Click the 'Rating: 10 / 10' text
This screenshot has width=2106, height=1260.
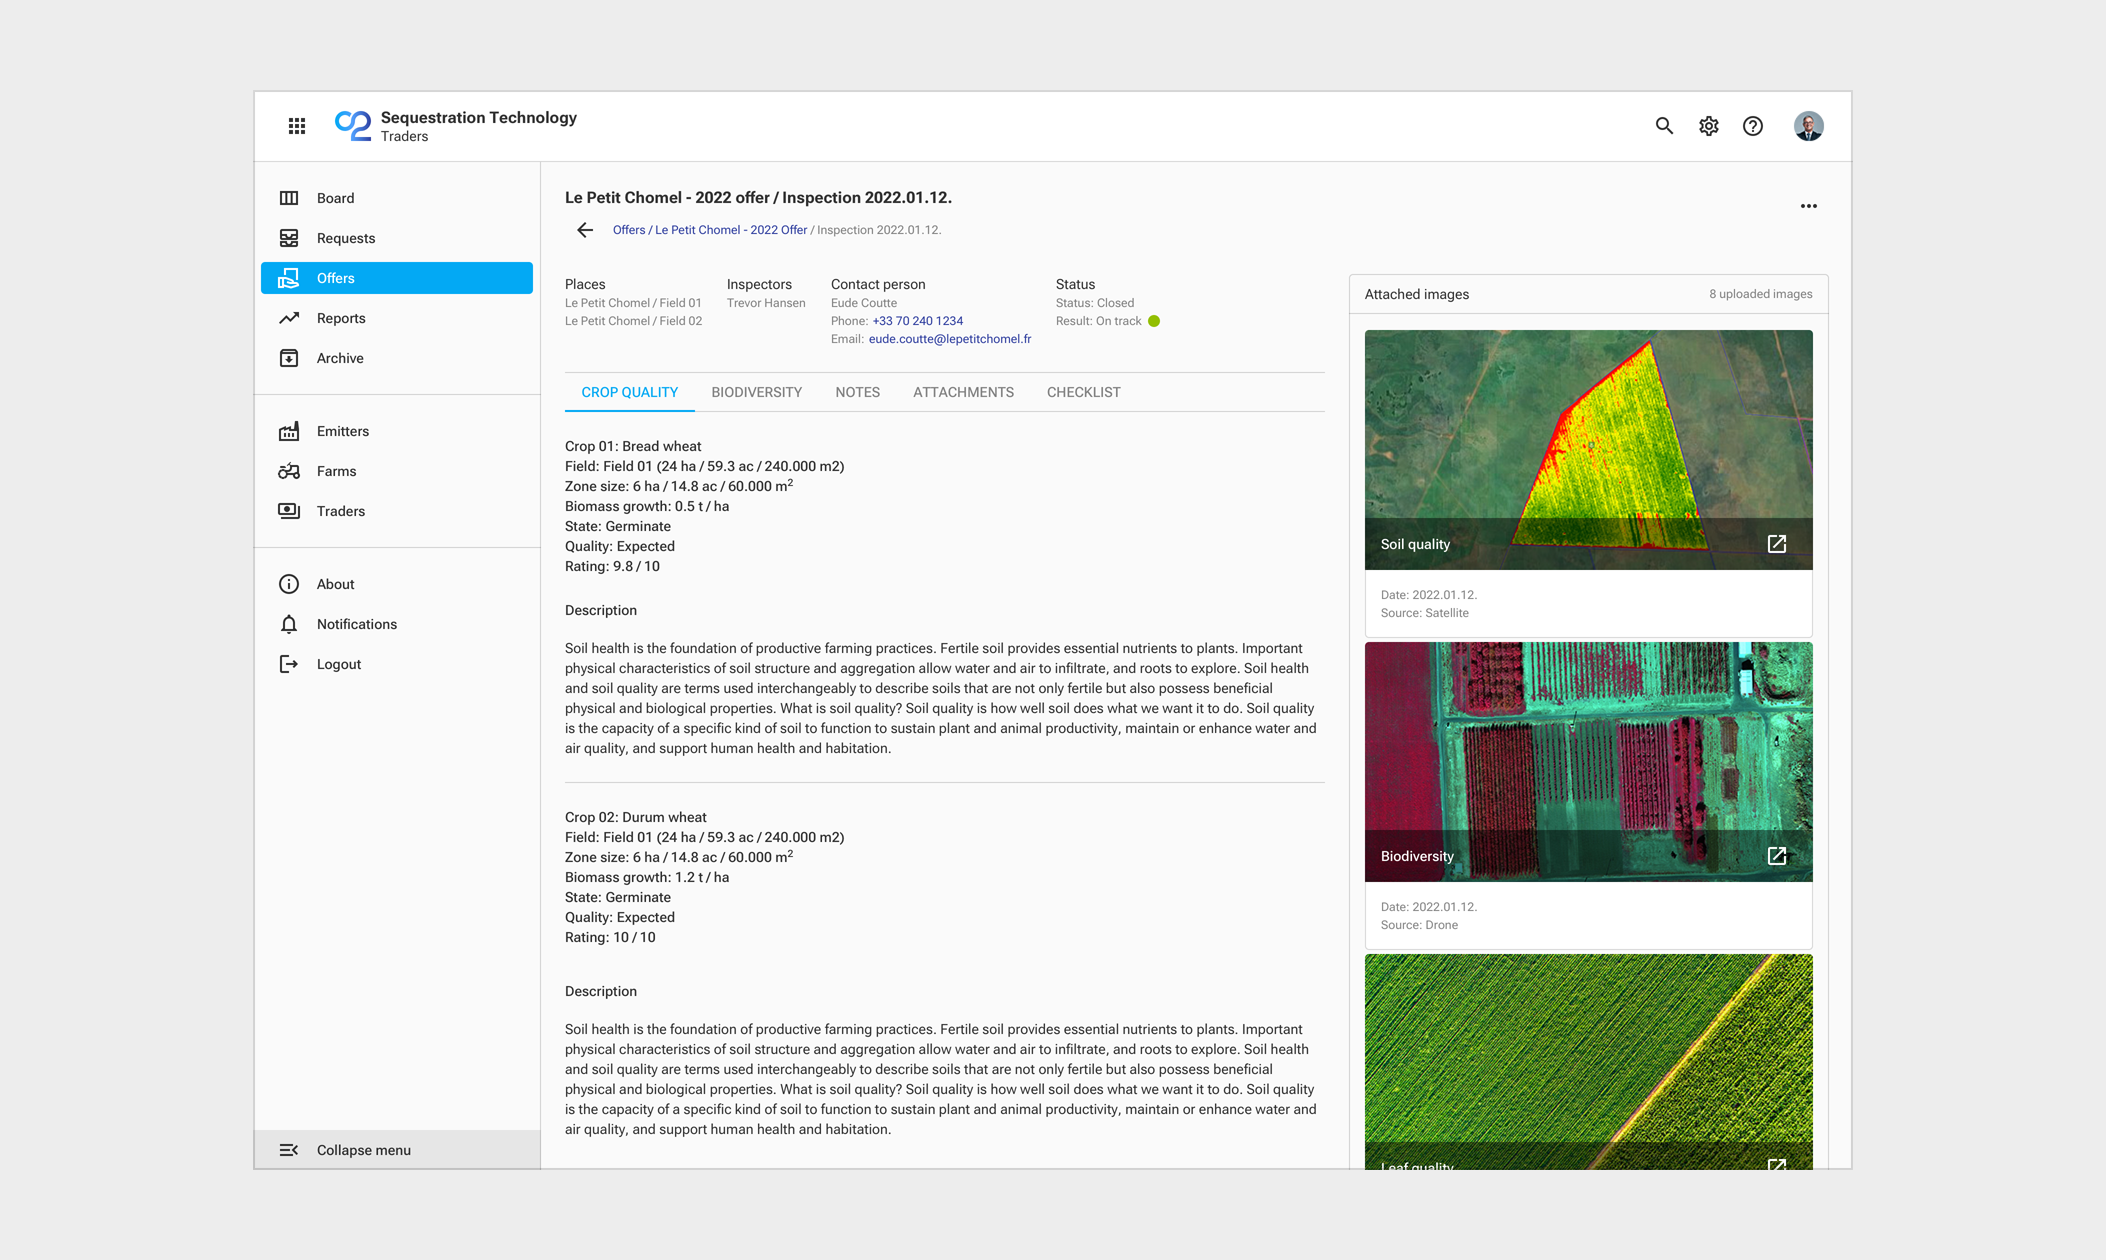pos(610,937)
